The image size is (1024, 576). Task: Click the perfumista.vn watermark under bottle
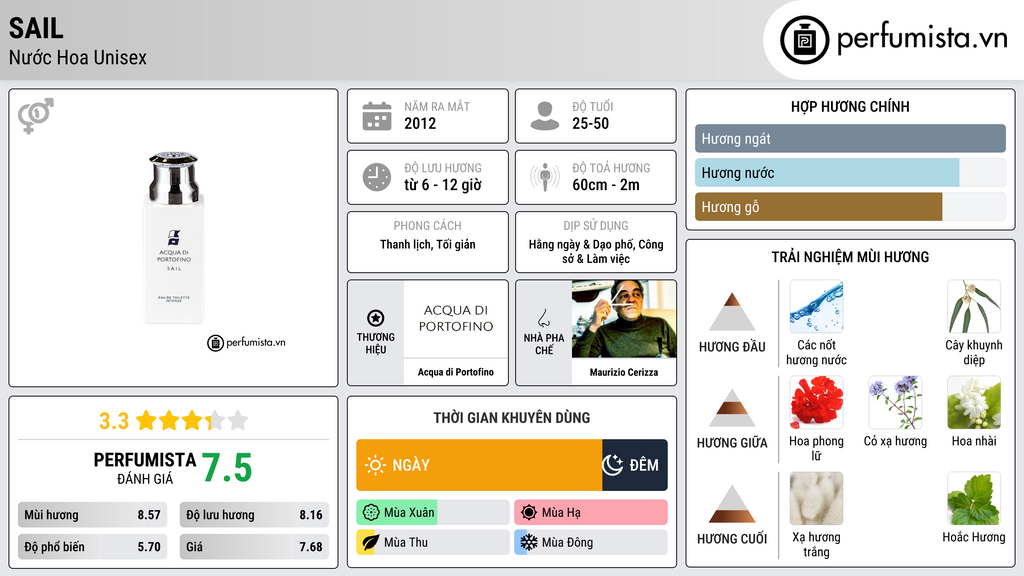(246, 342)
